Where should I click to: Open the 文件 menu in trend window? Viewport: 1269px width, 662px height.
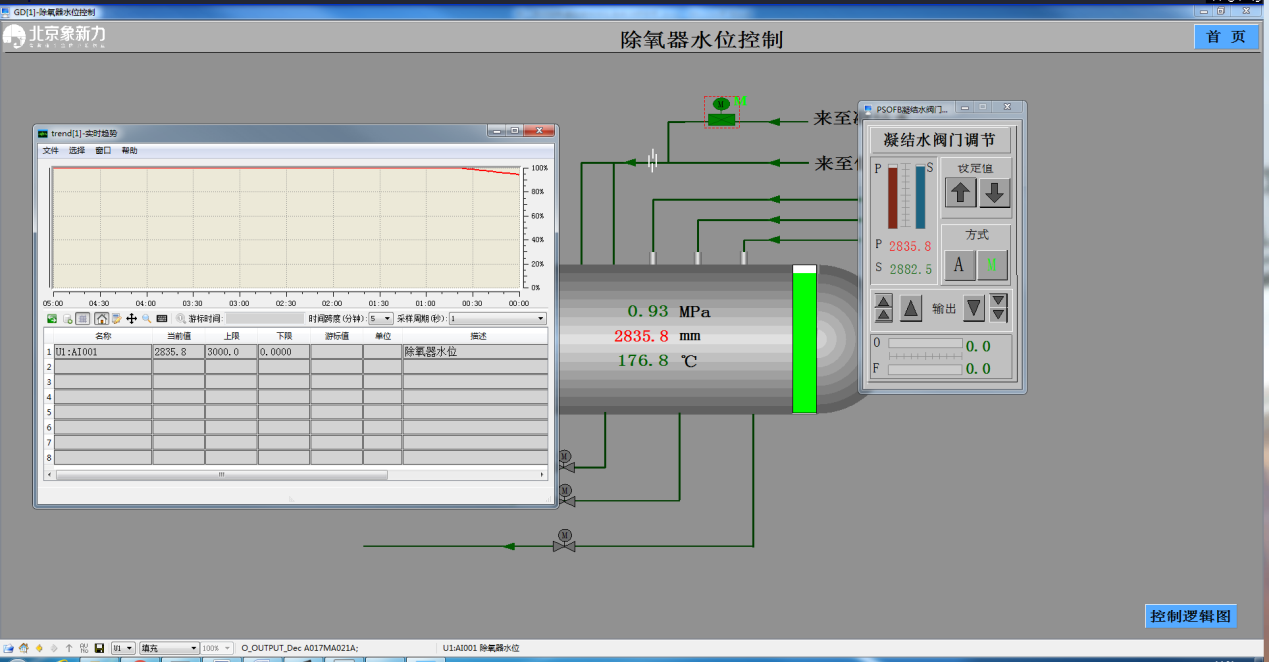click(x=50, y=150)
